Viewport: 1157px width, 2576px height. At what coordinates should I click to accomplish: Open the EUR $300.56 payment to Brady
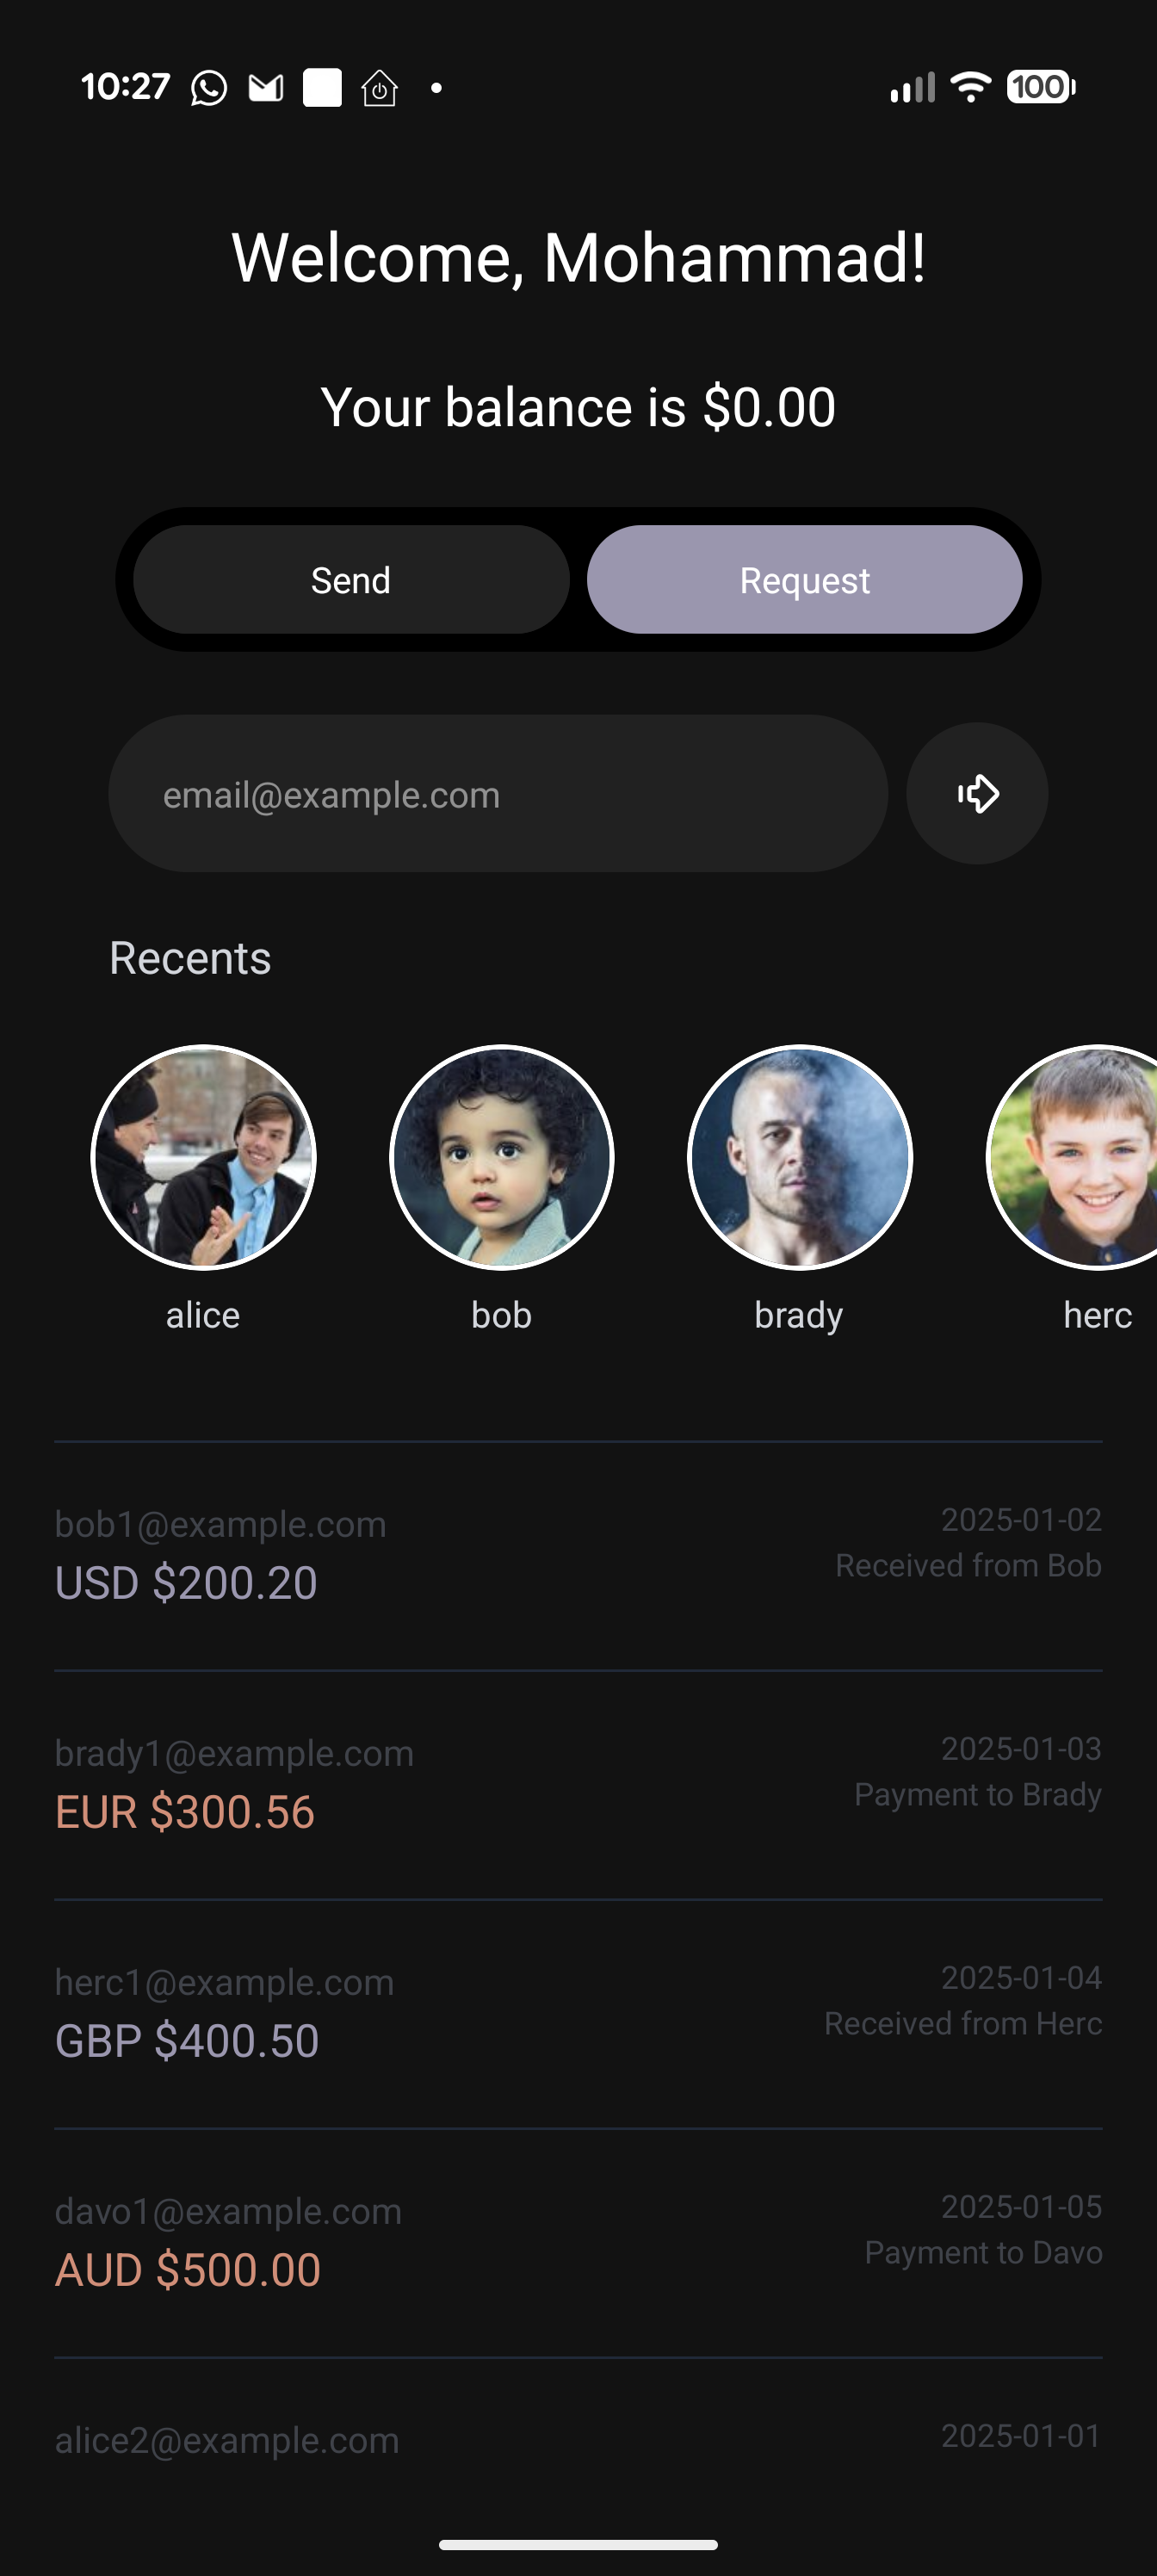point(578,1786)
